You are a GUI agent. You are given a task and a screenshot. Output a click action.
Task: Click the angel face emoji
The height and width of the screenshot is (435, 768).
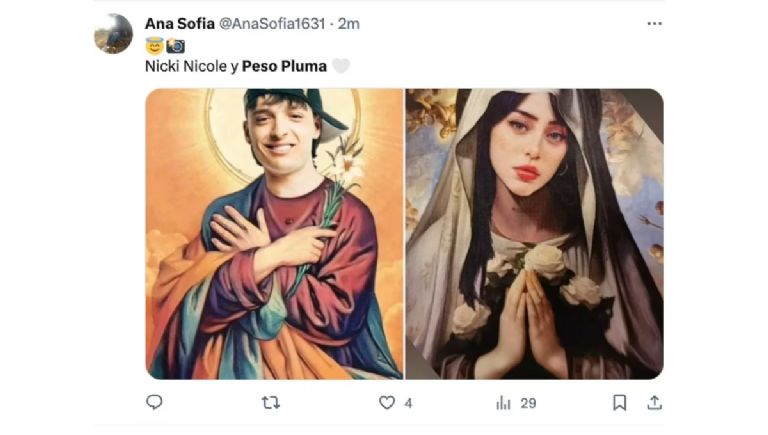[154, 46]
